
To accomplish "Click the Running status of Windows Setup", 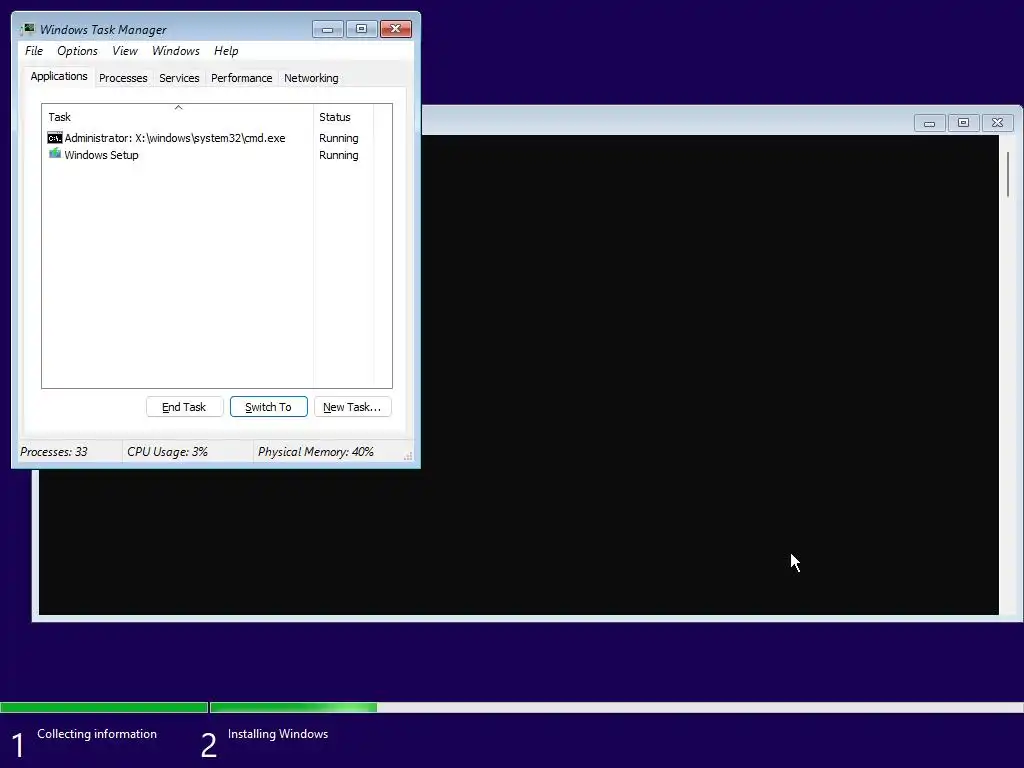I will [338, 155].
